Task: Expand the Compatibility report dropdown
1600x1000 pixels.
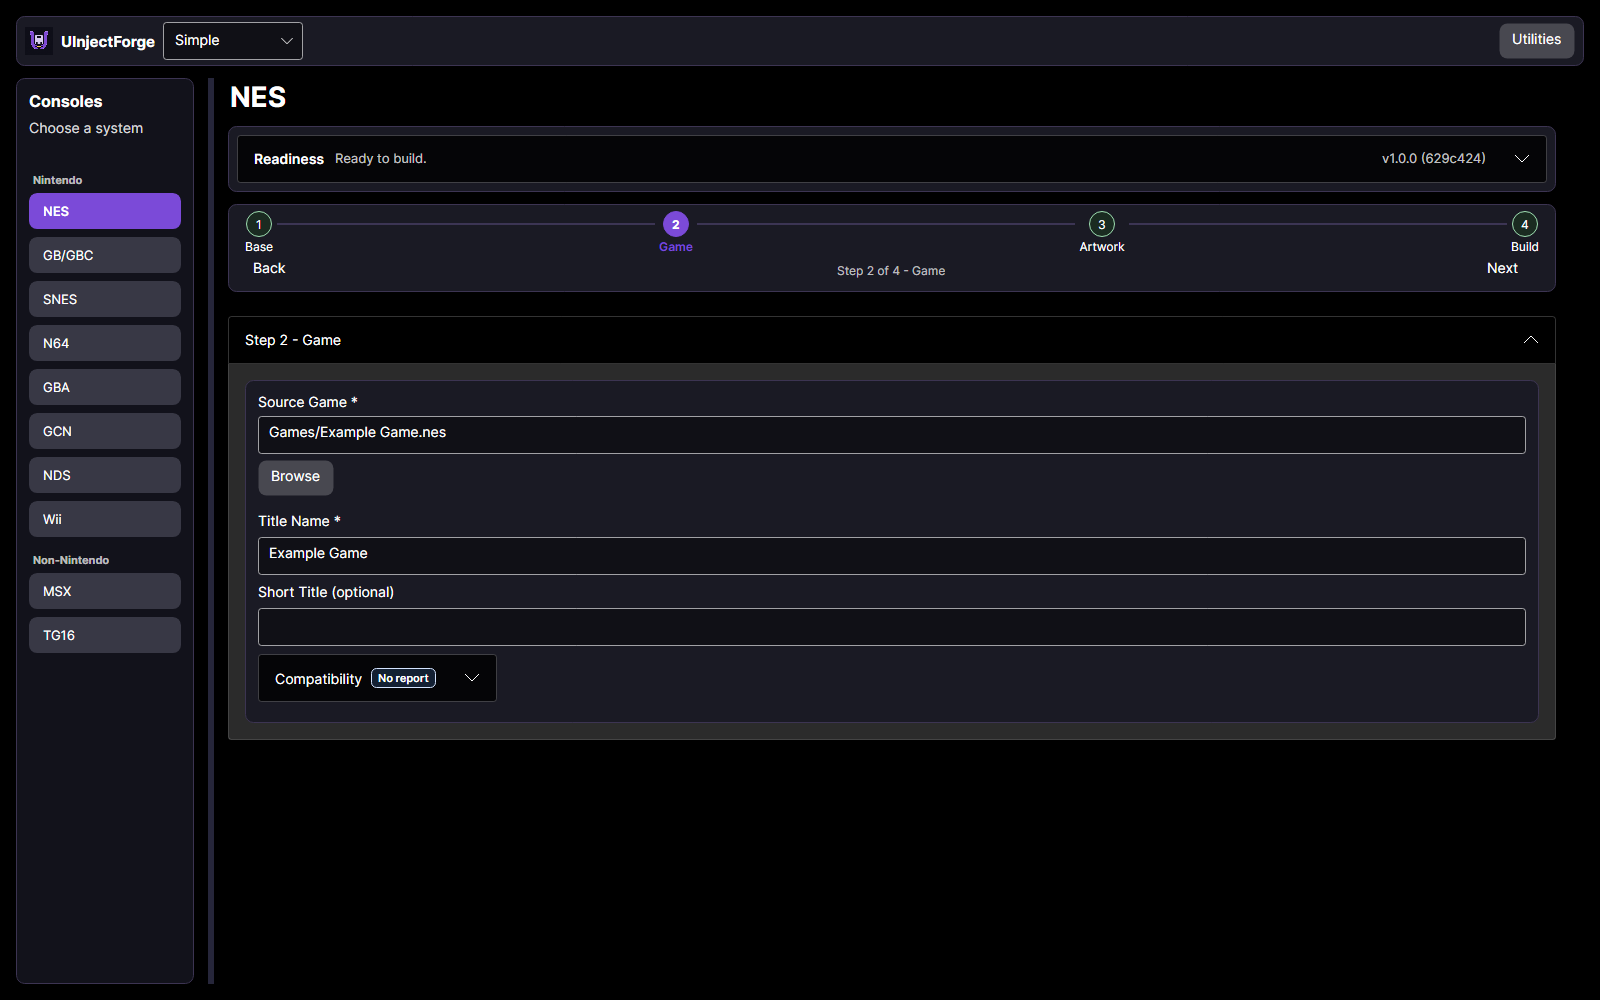Action: [x=472, y=678]
